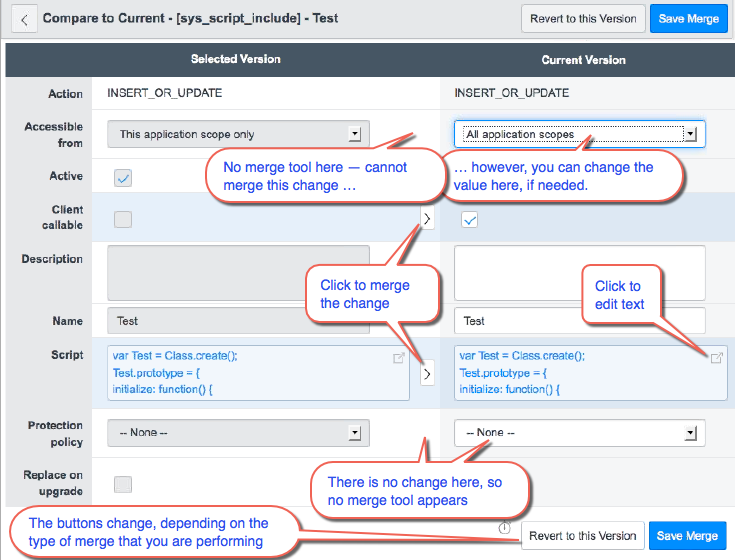The image size is (735, 560).
Task: Open Selected Version Protection policy dropdown
Action: (x=238, y=433)
